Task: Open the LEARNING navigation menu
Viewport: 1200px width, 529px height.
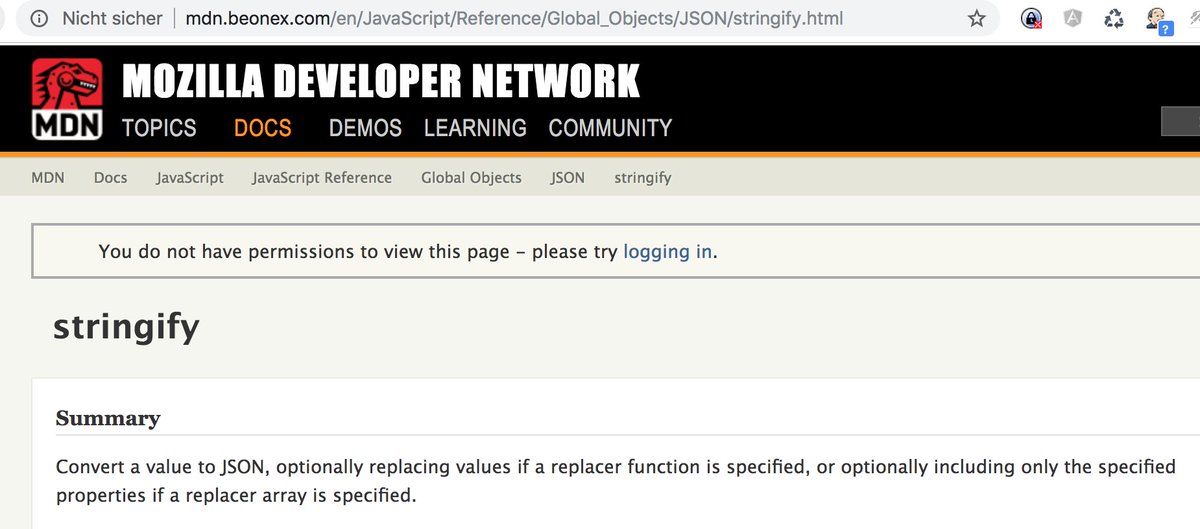Action: tap(475, 128)
